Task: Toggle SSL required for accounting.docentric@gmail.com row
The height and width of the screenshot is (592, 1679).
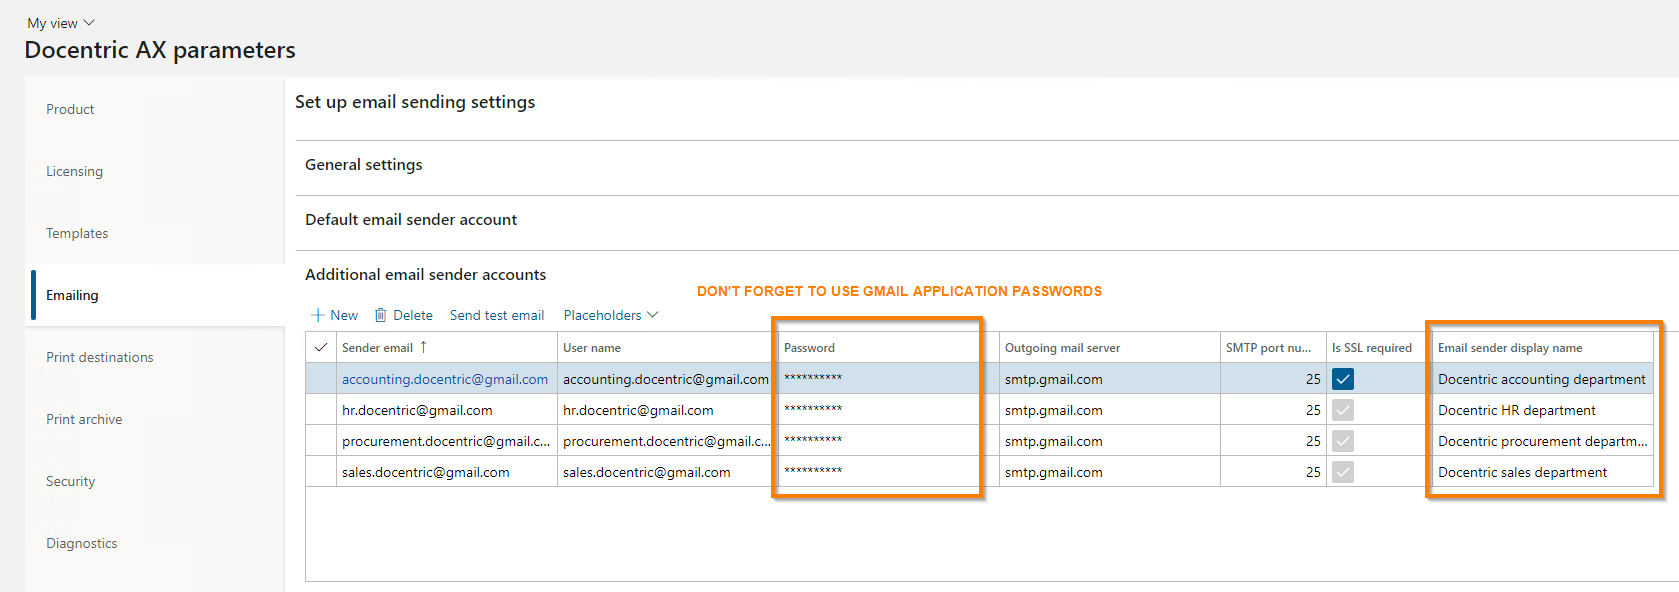Action: point(1343,379)
